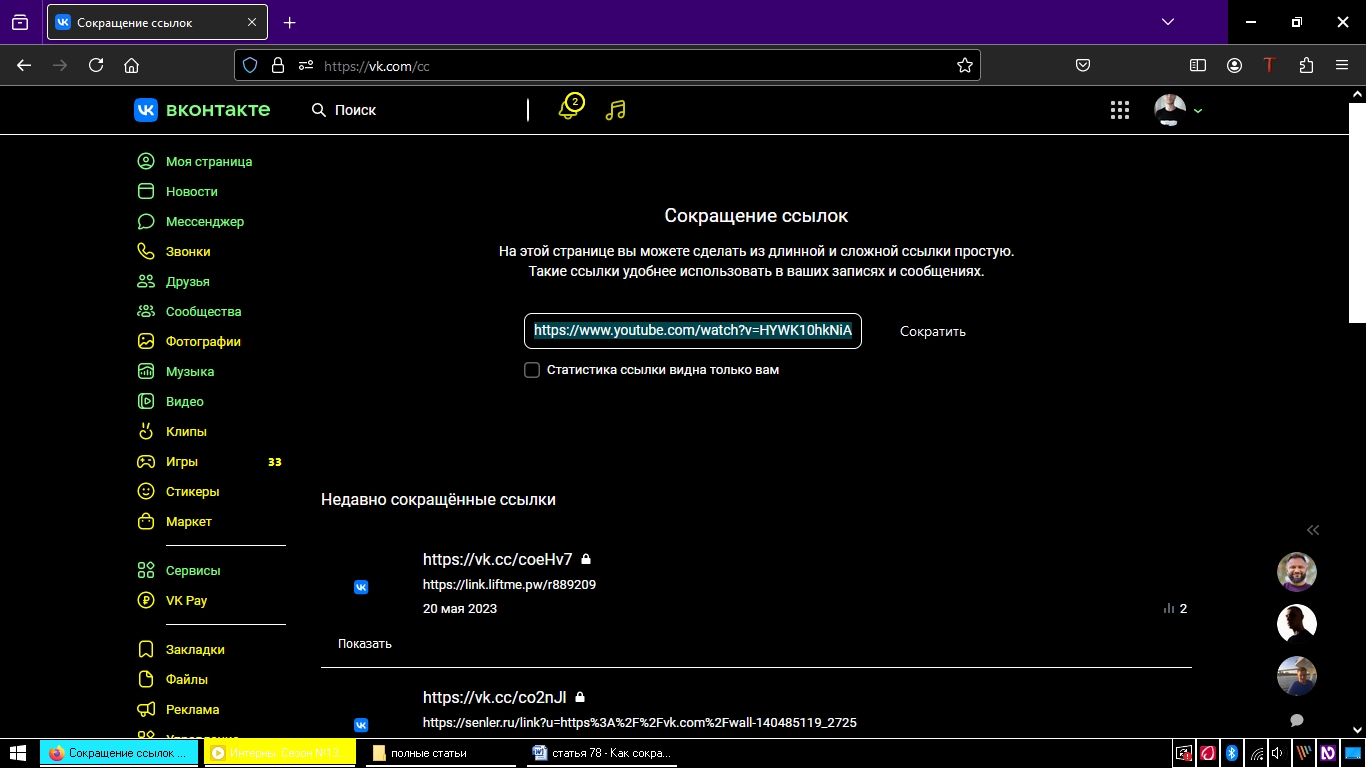
Task: Click the Стикеры smiley icon
Action: (146, 491)
